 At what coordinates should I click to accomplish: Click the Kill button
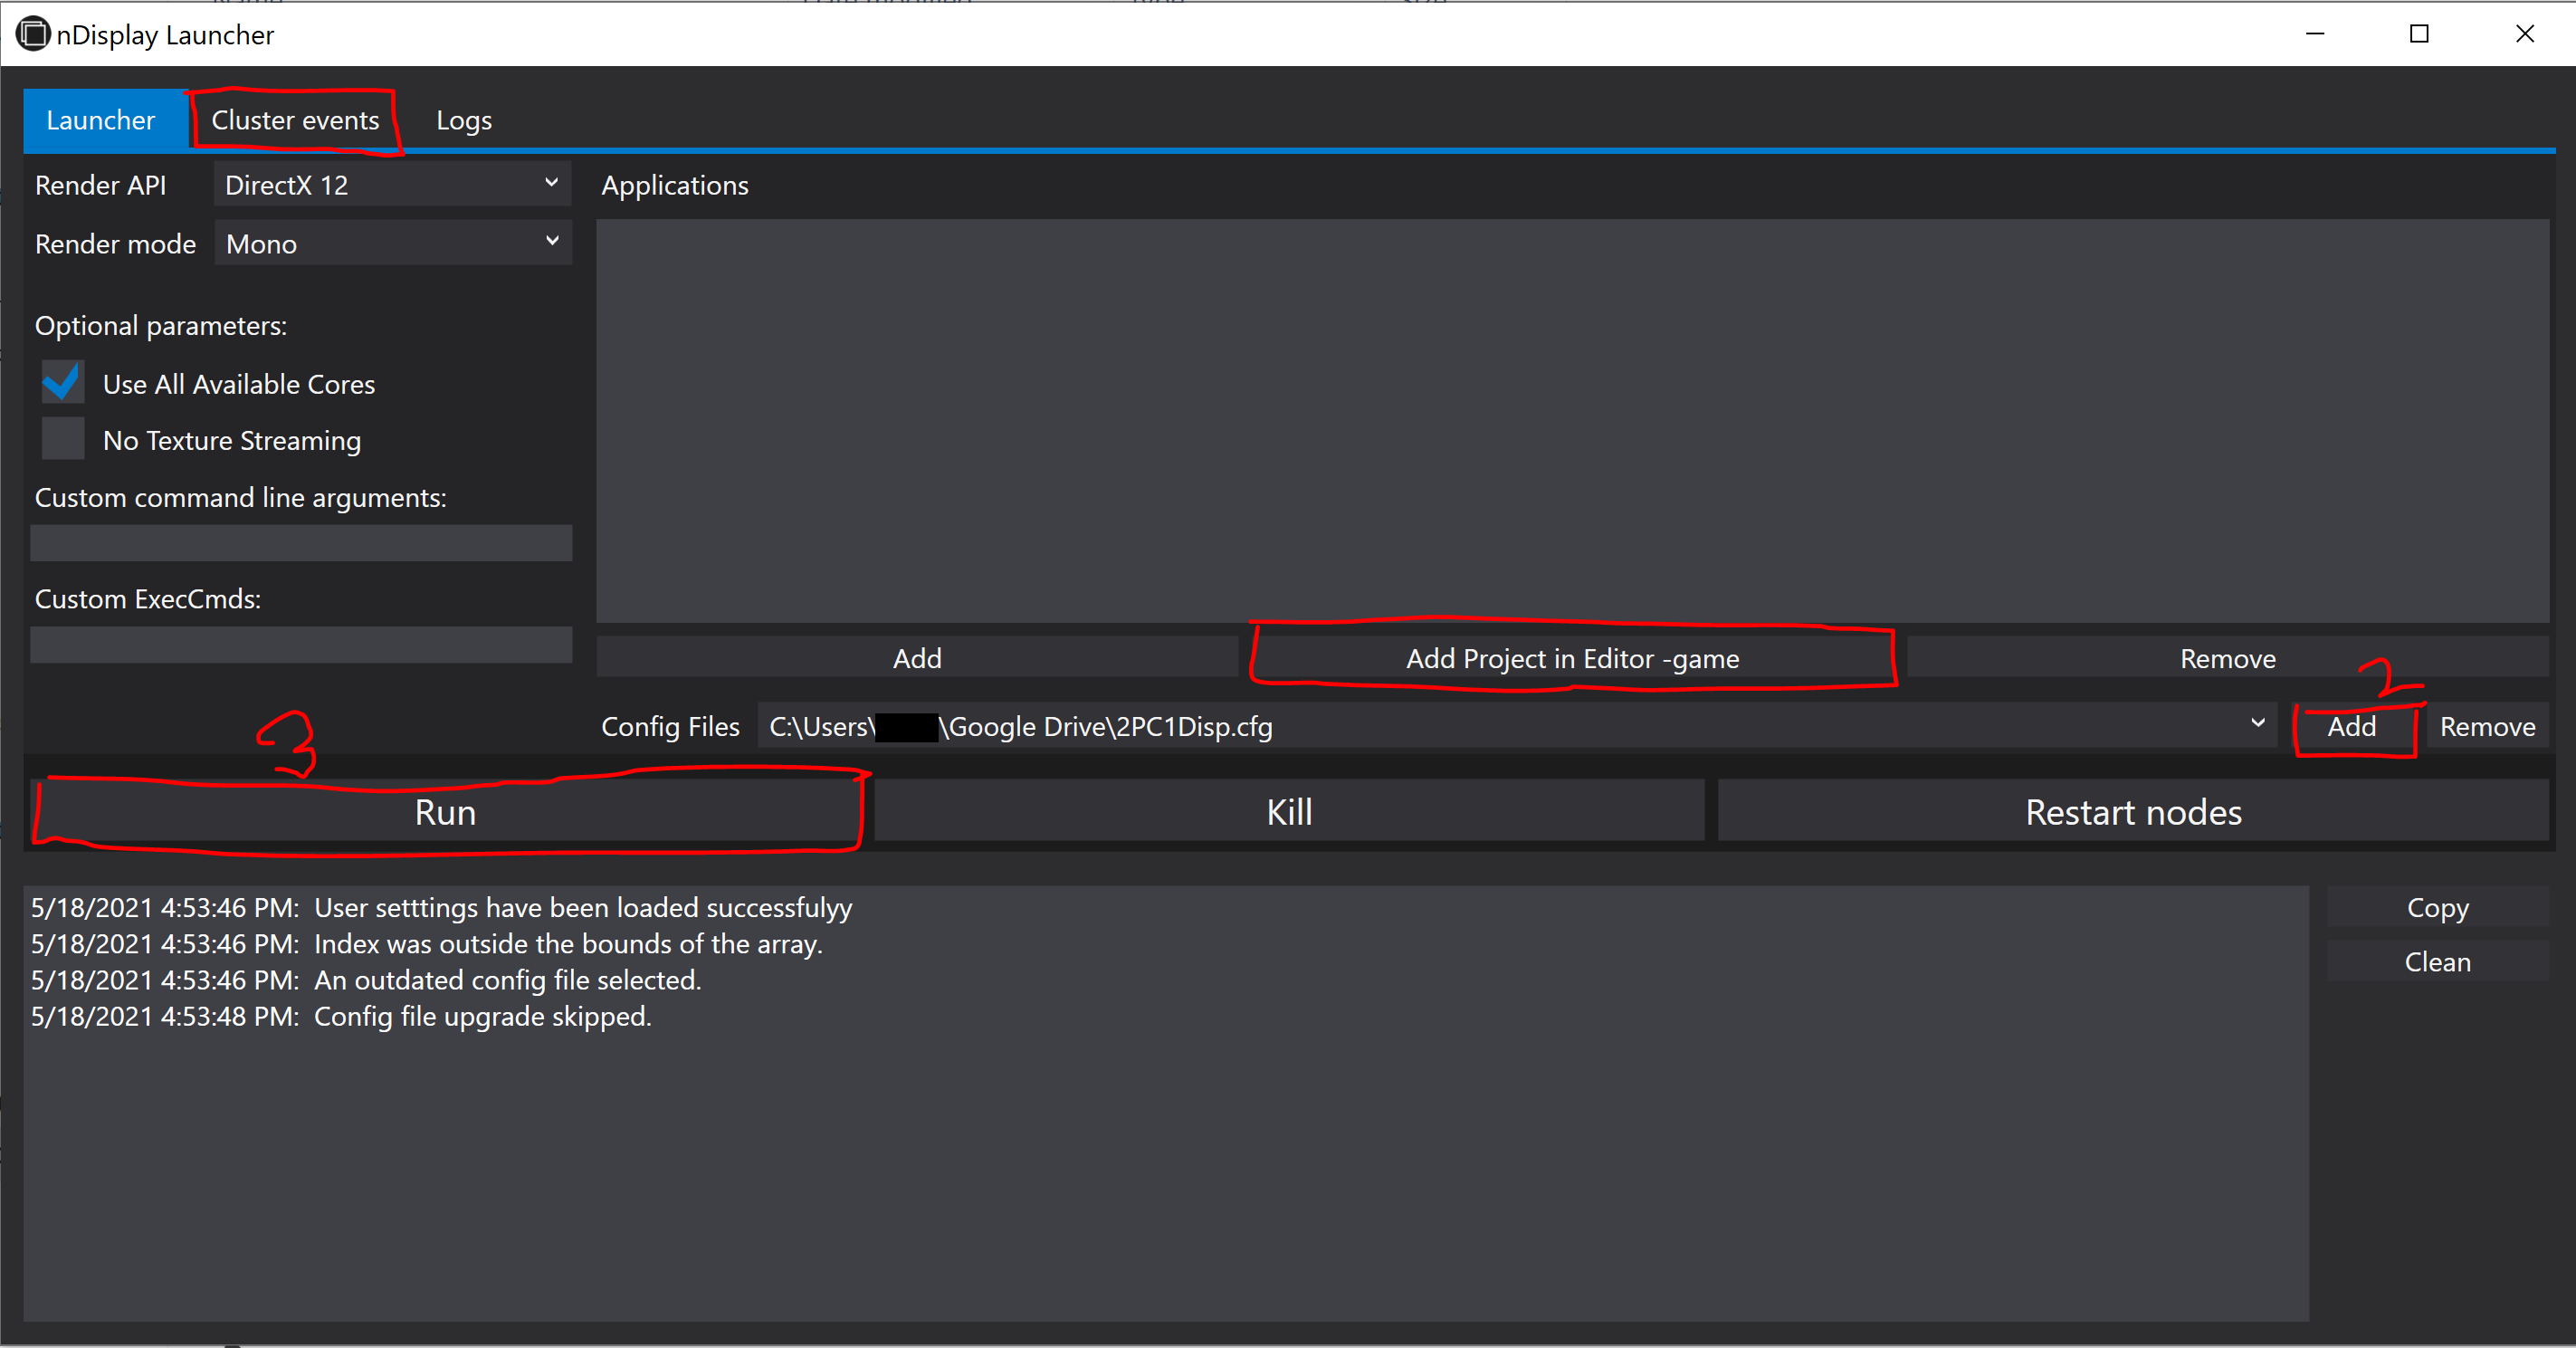(x=1288, y=811)
